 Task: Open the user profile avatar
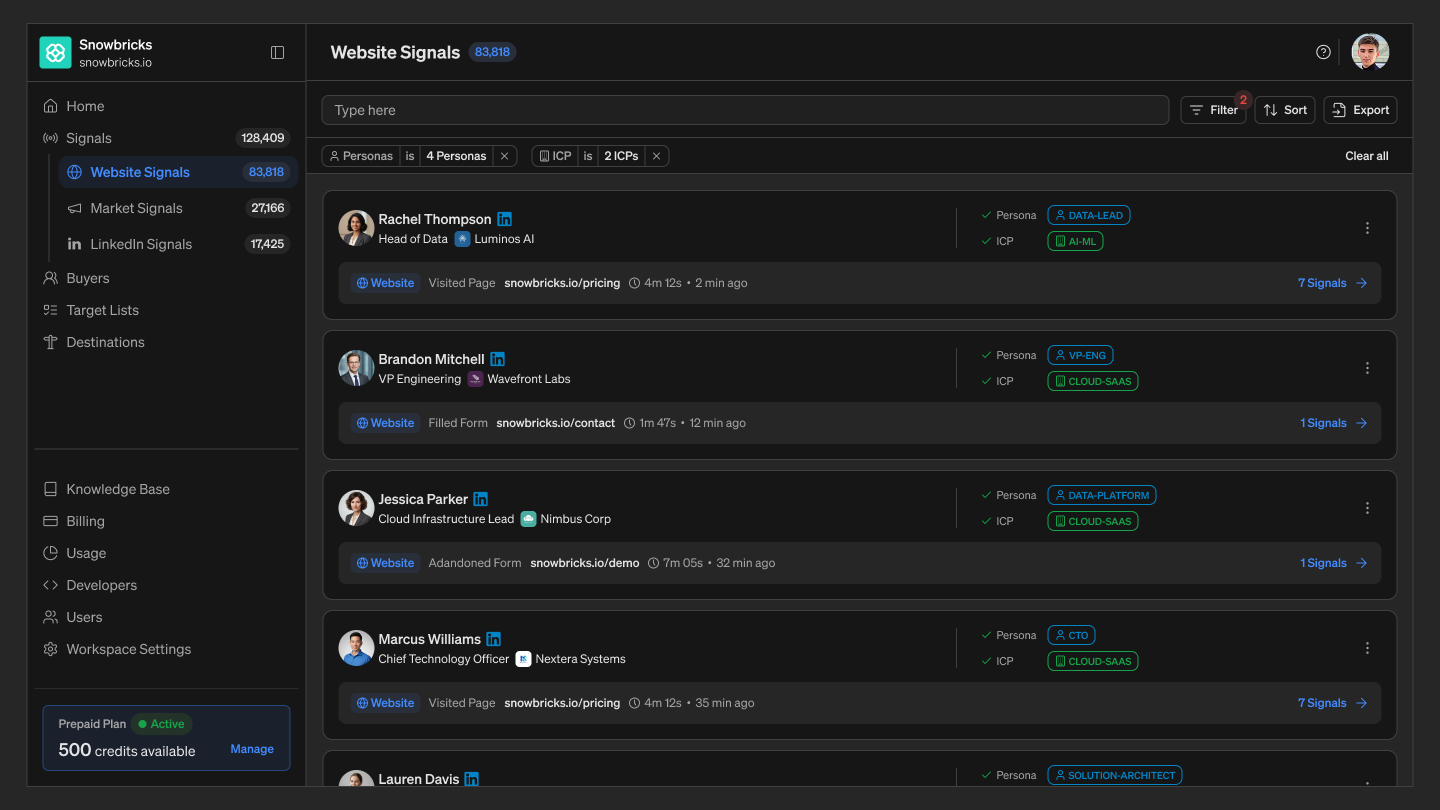tap(1370, 52)
